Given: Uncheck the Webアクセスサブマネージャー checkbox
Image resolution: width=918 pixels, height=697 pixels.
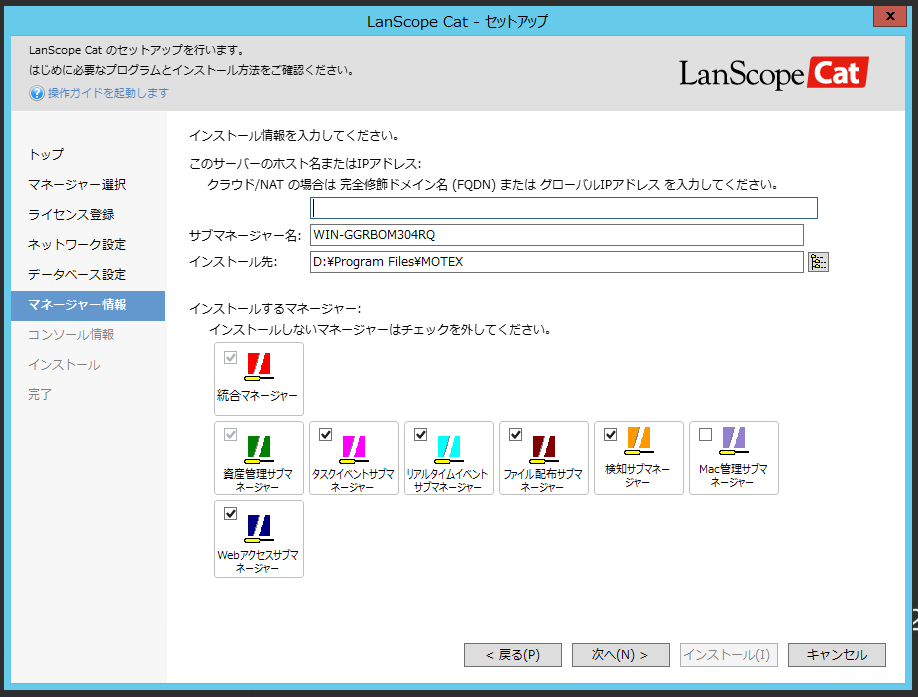Looking at the screenshot, I should point(228,515).
